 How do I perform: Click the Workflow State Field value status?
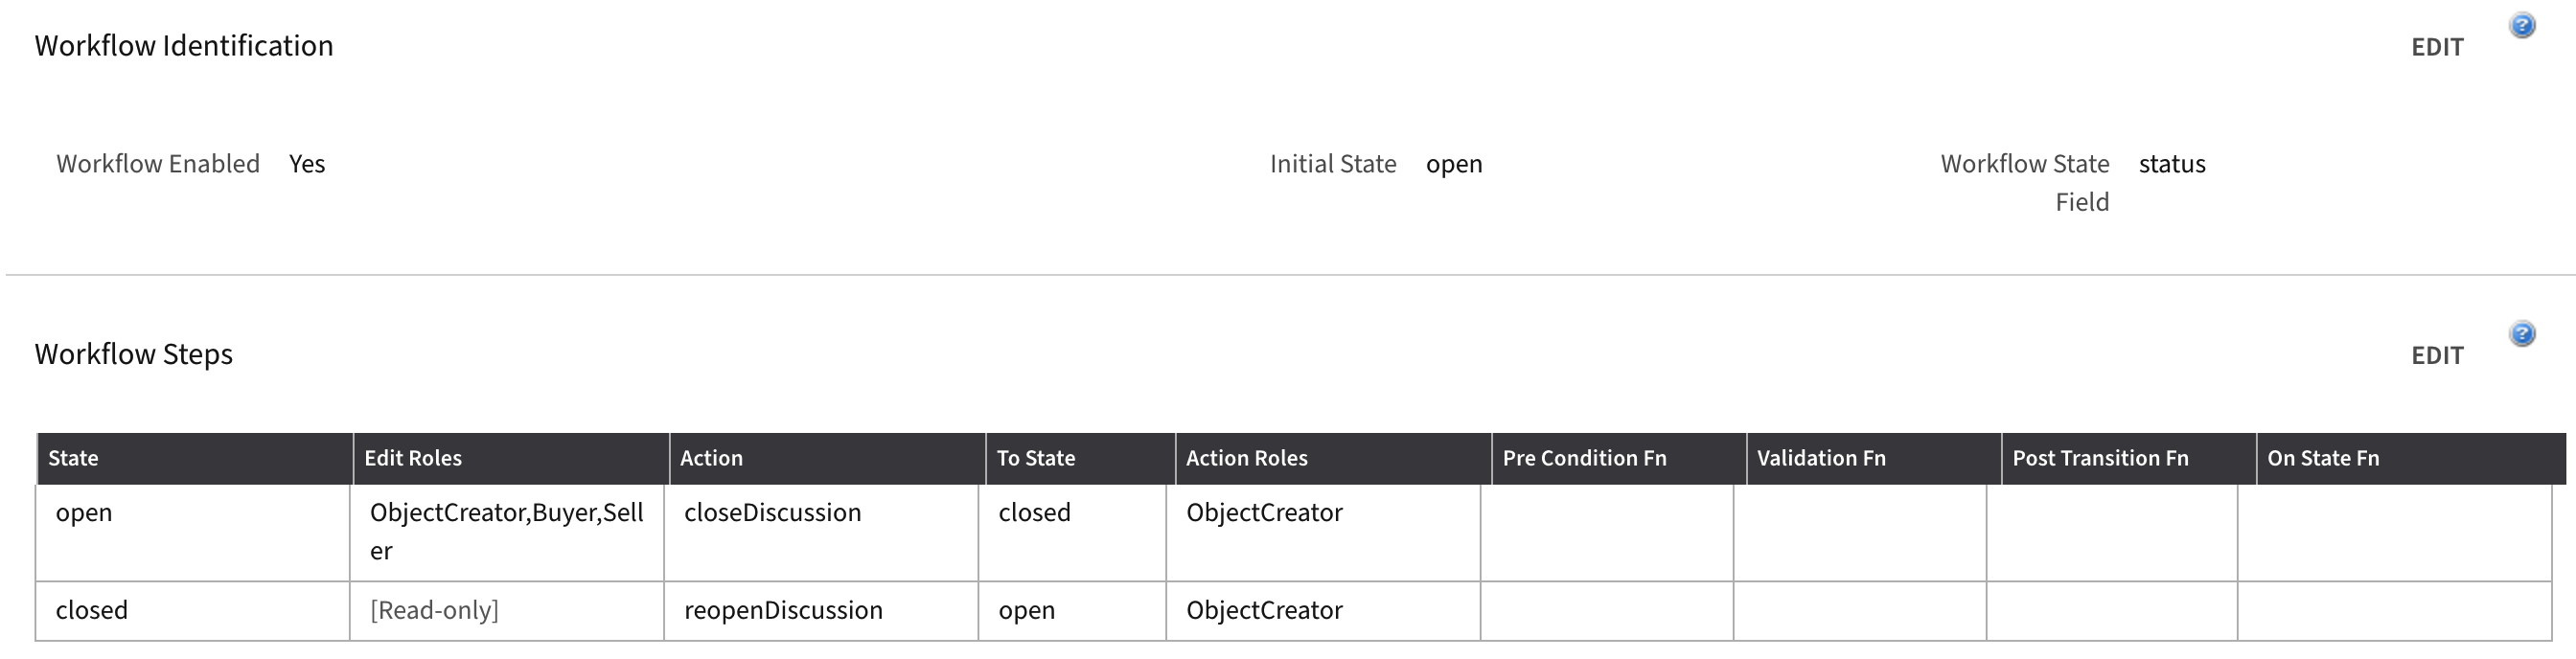(x=2172, y=164)
